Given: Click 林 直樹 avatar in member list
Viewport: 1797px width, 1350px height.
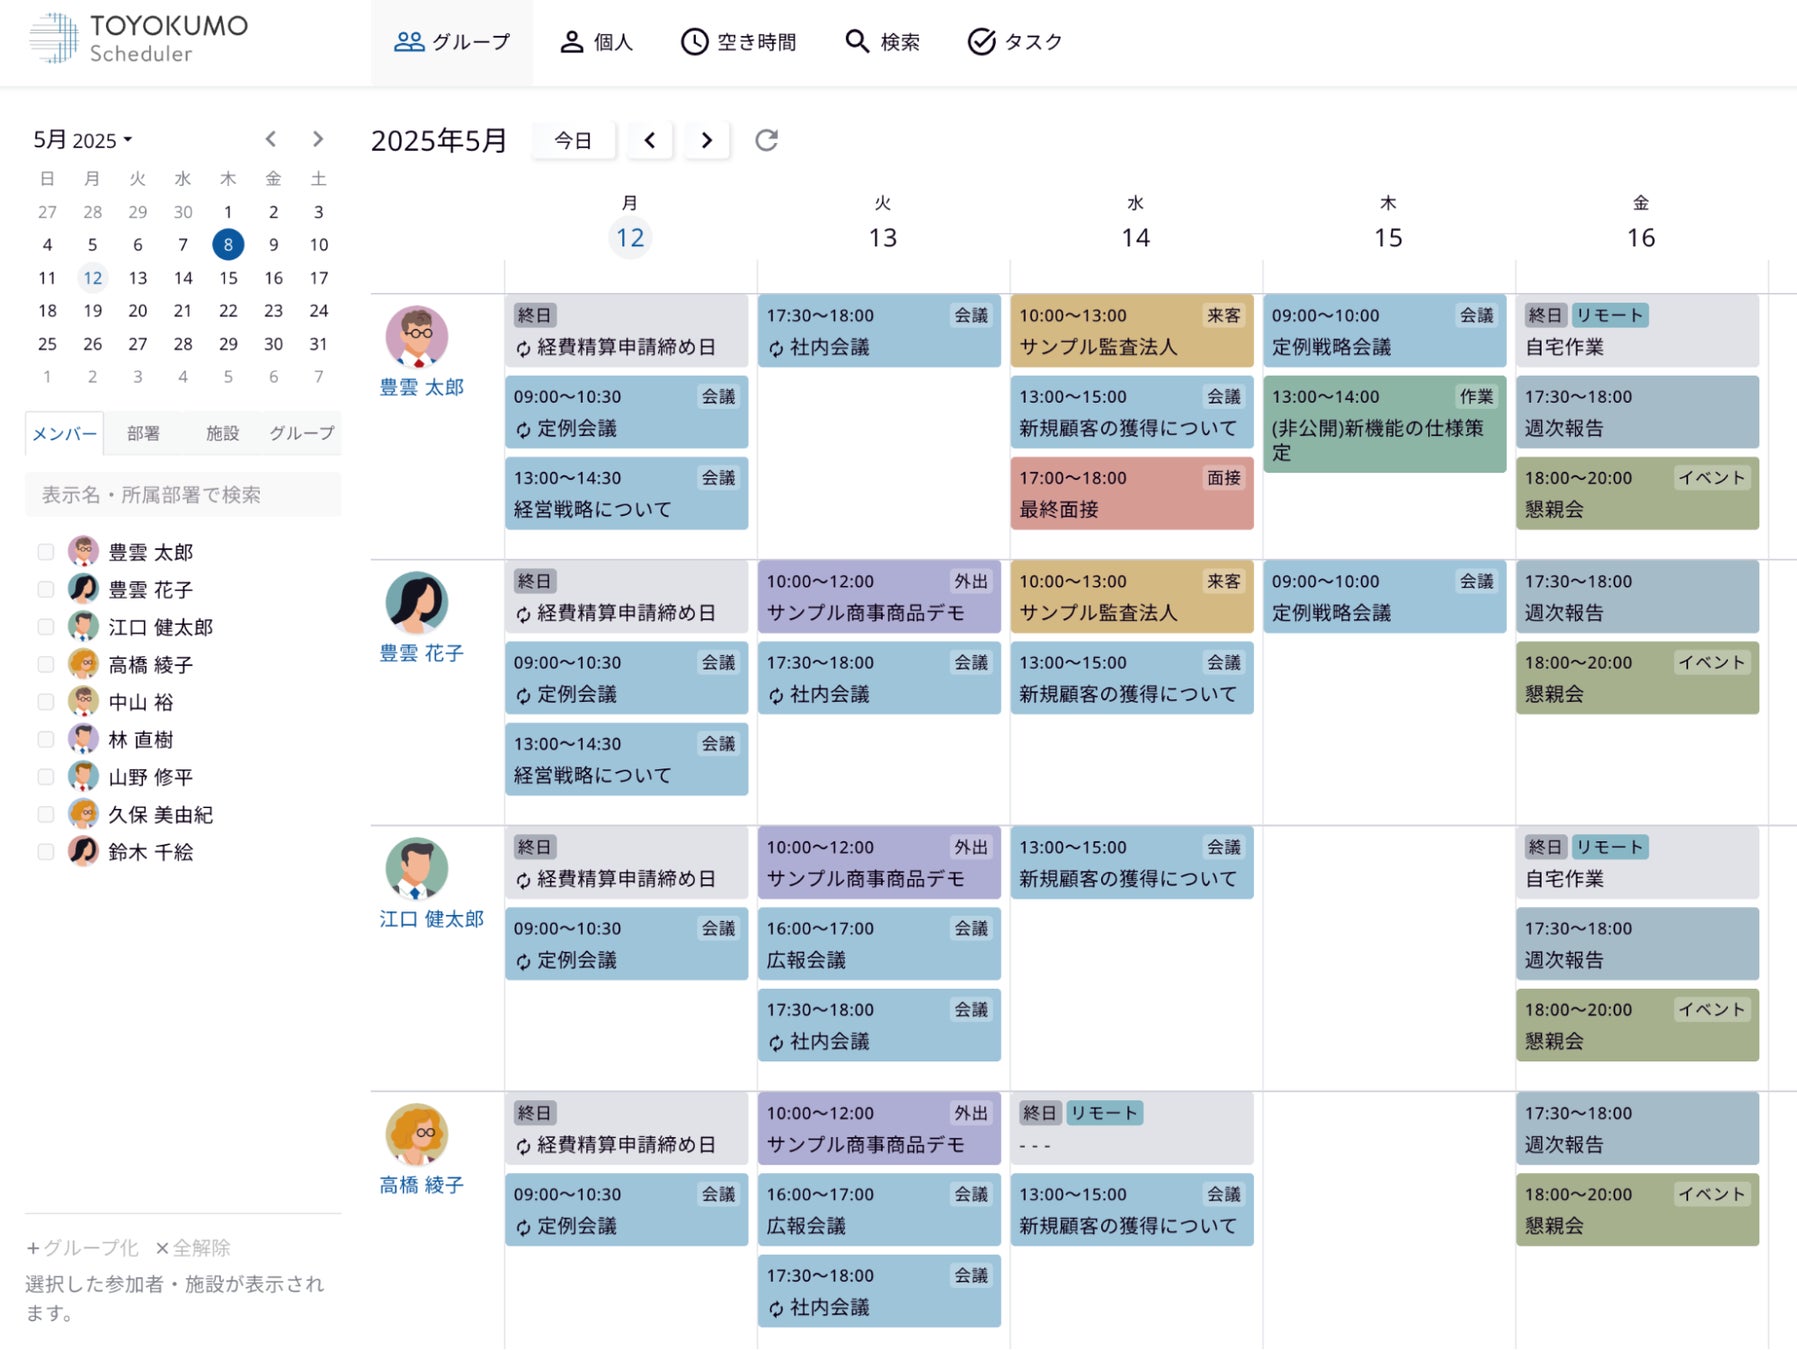Looking at the screenshot, I should 83,738.
